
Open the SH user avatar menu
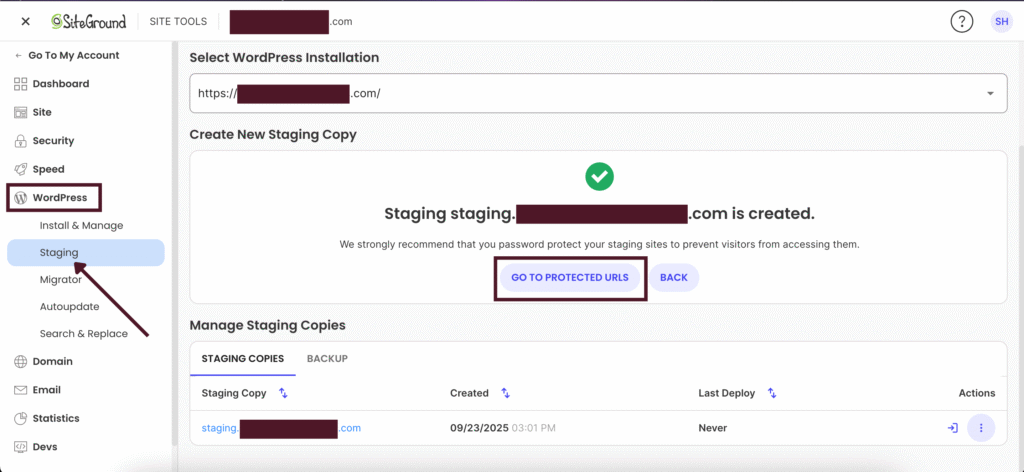click(x=1001, y=22)
